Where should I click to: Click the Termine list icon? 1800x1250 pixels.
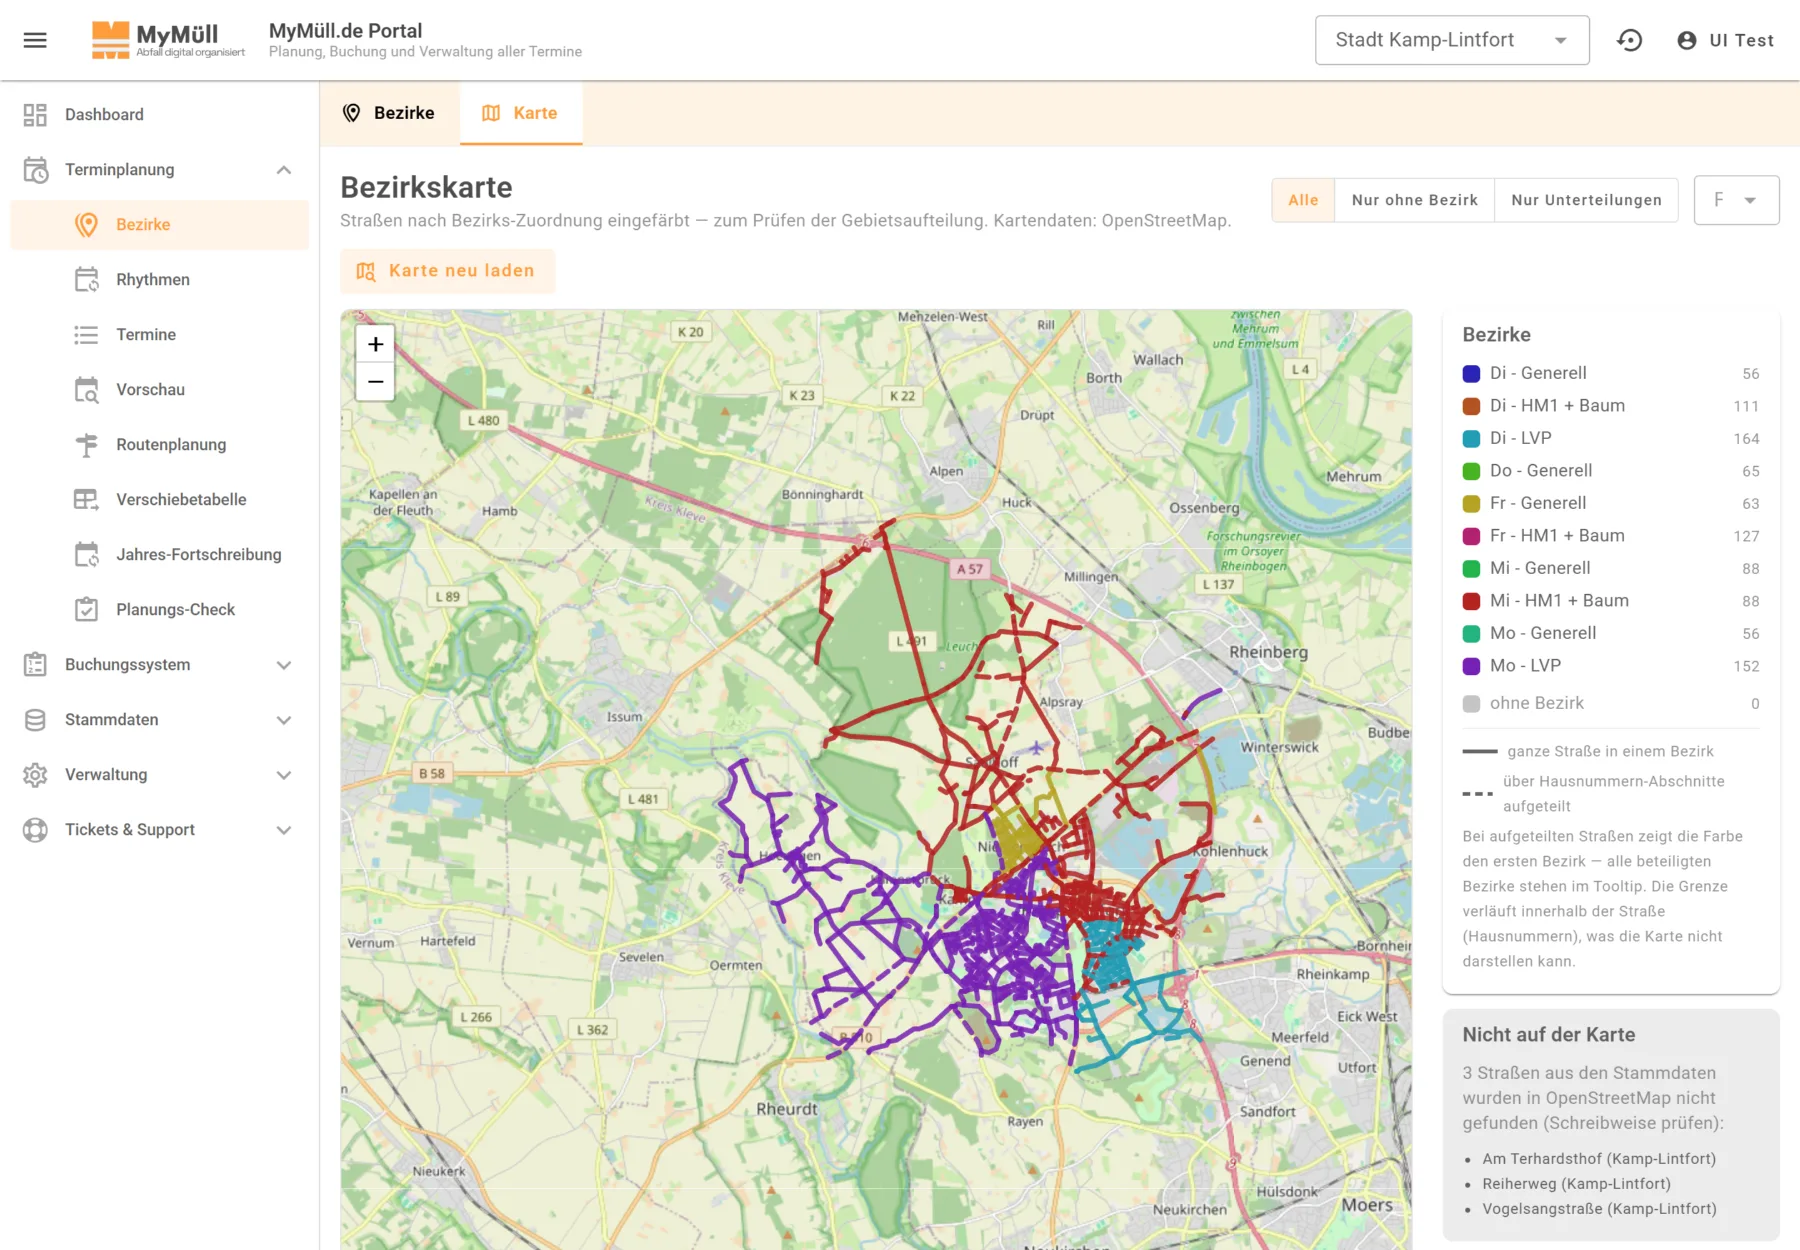coord(87,335)
